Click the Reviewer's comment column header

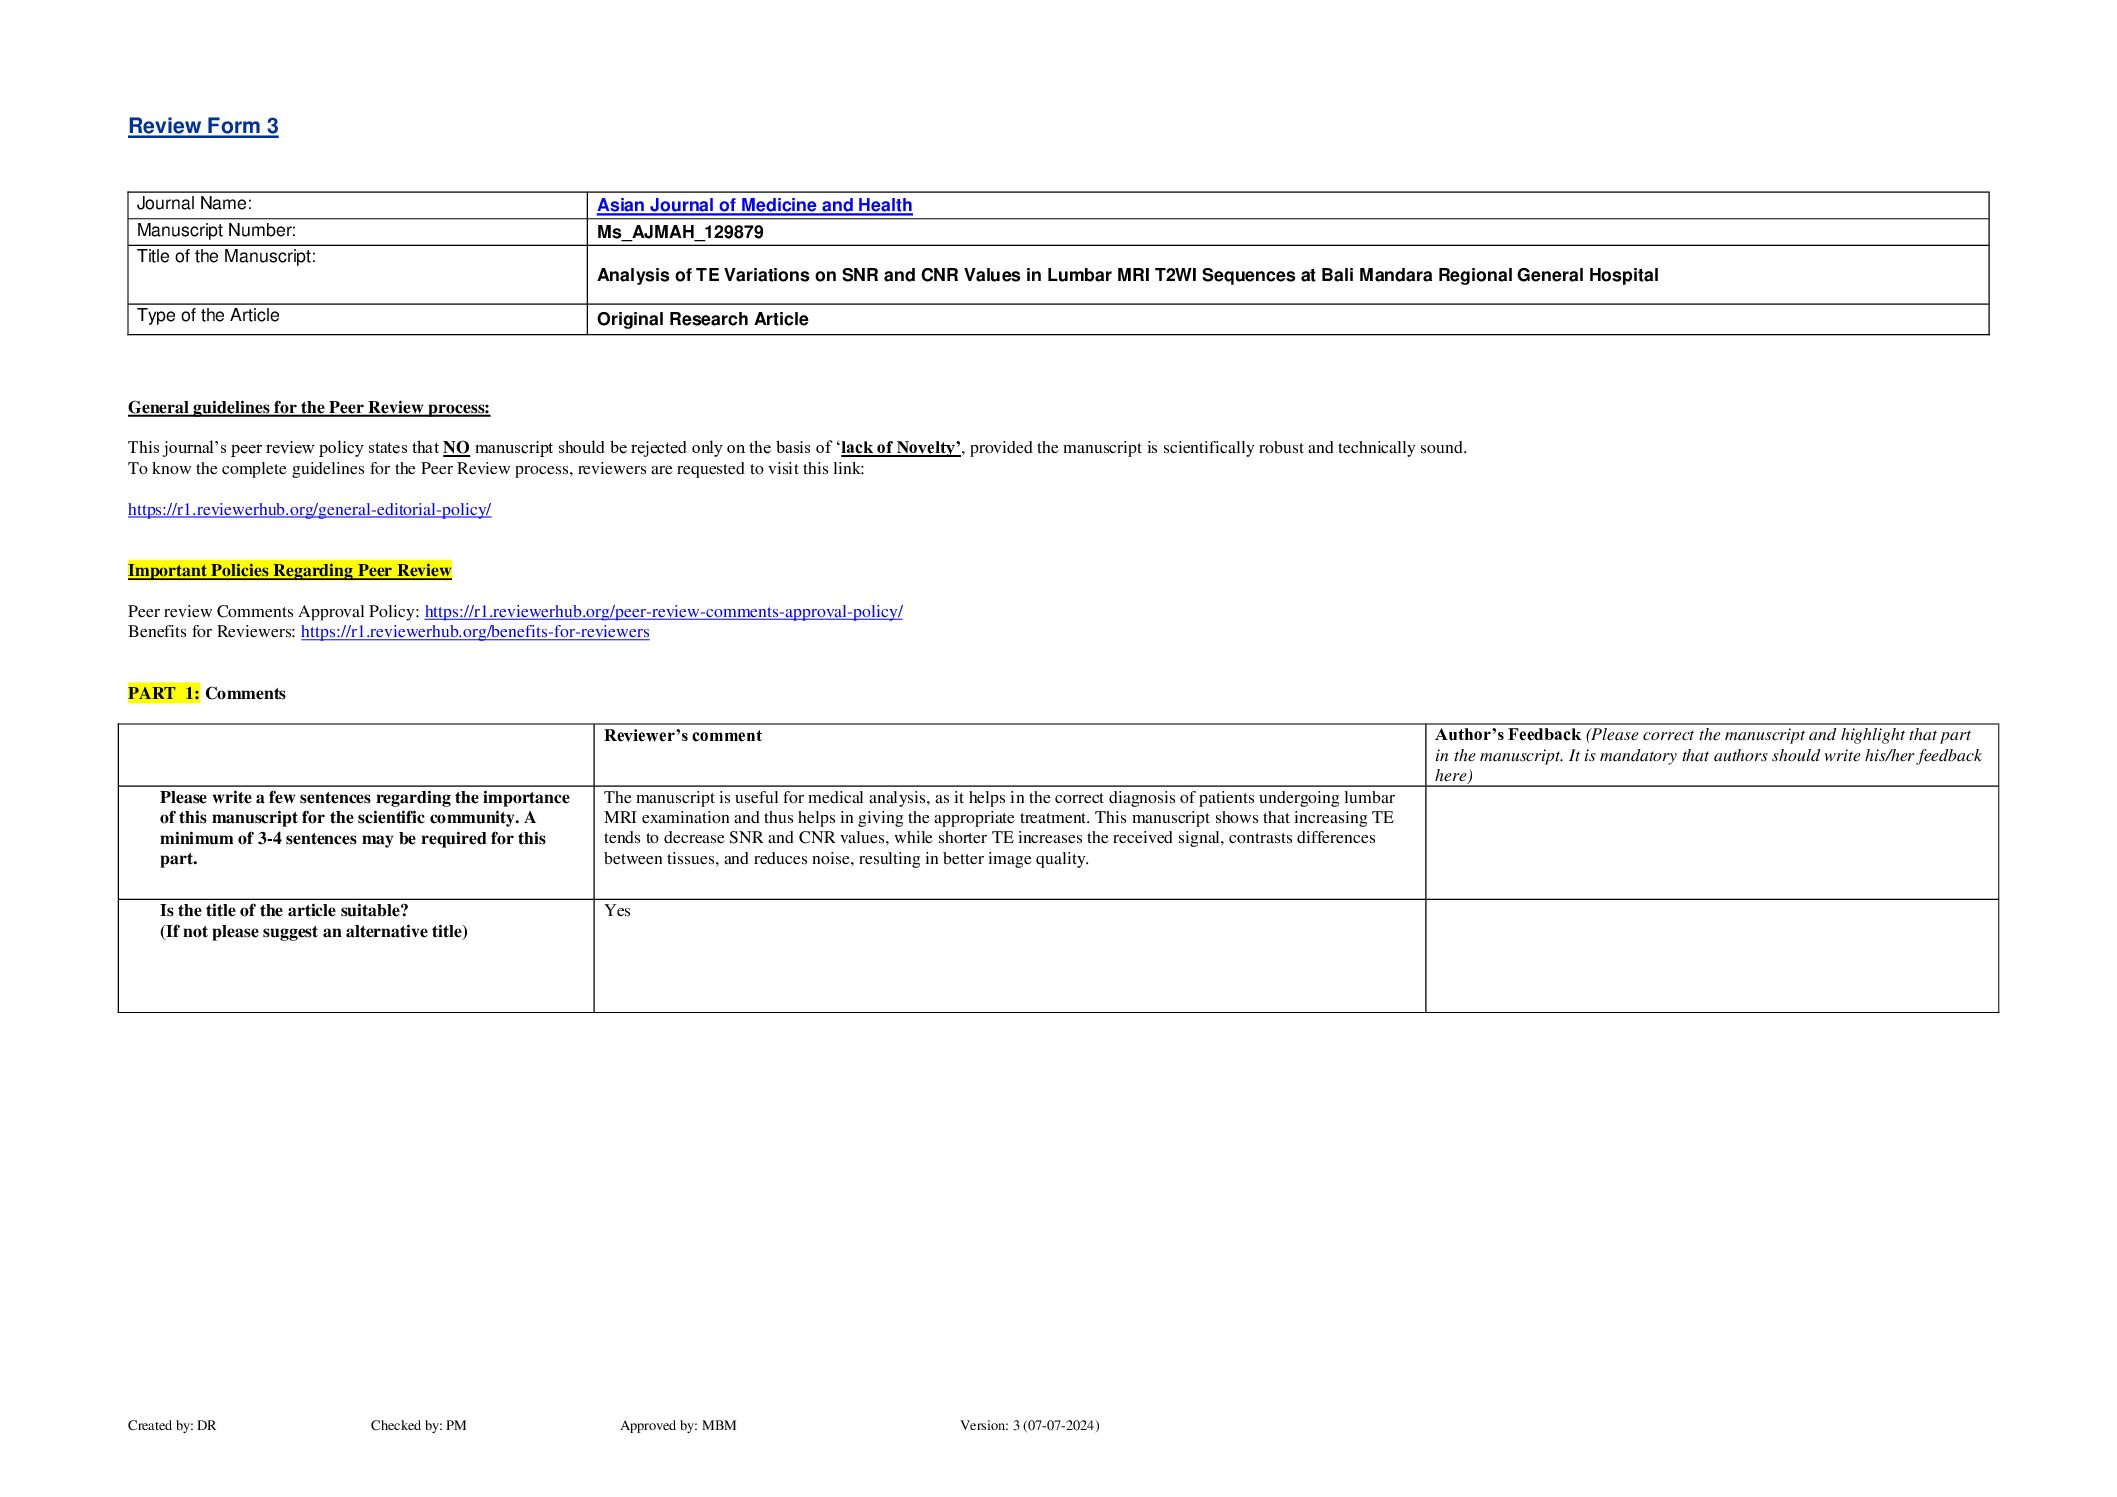(683, 736)
